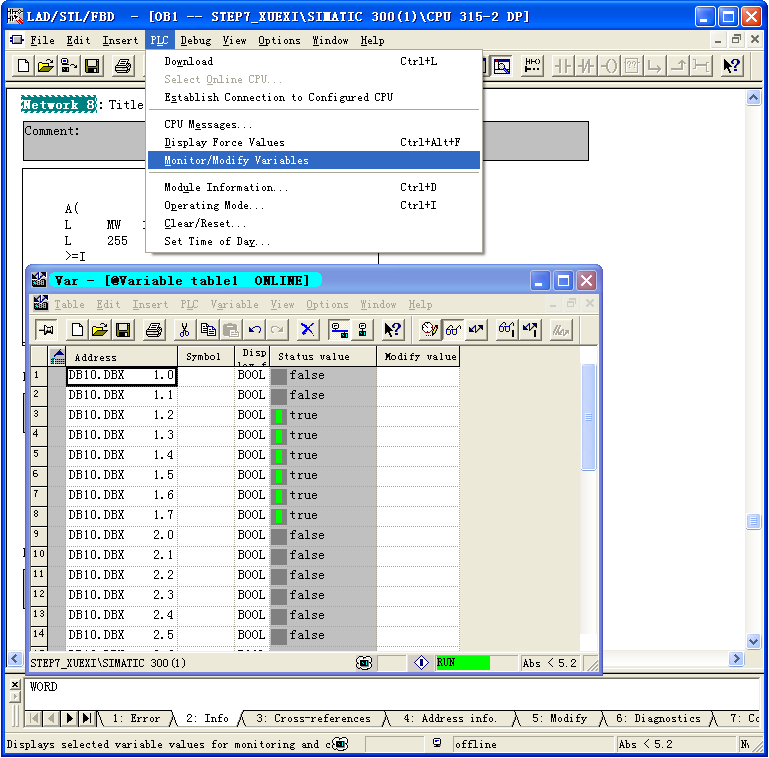Switch to the 4: Address info. tab
This screenshot has width=769, height=758.
click(450, 718)
